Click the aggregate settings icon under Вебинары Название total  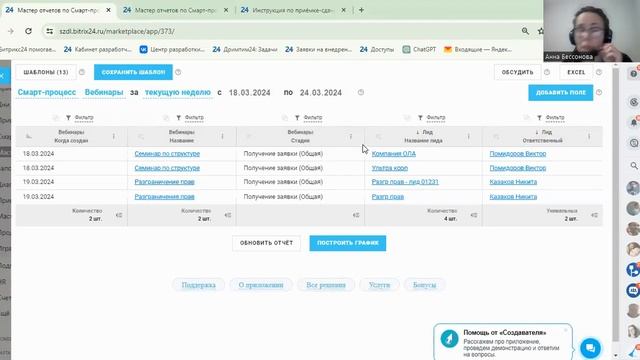tap(228, 215)
